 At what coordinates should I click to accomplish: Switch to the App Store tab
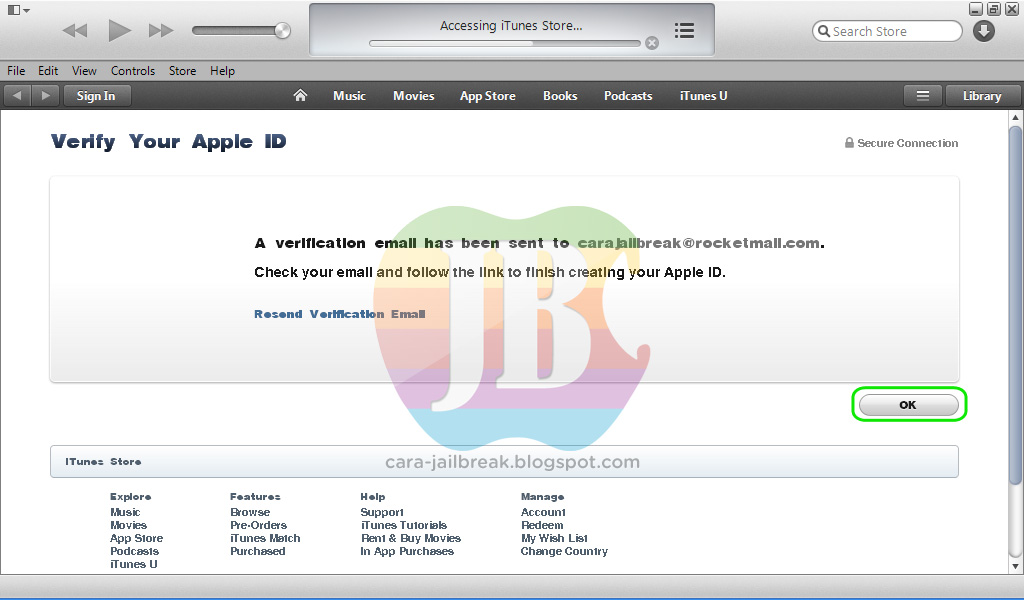488,95
